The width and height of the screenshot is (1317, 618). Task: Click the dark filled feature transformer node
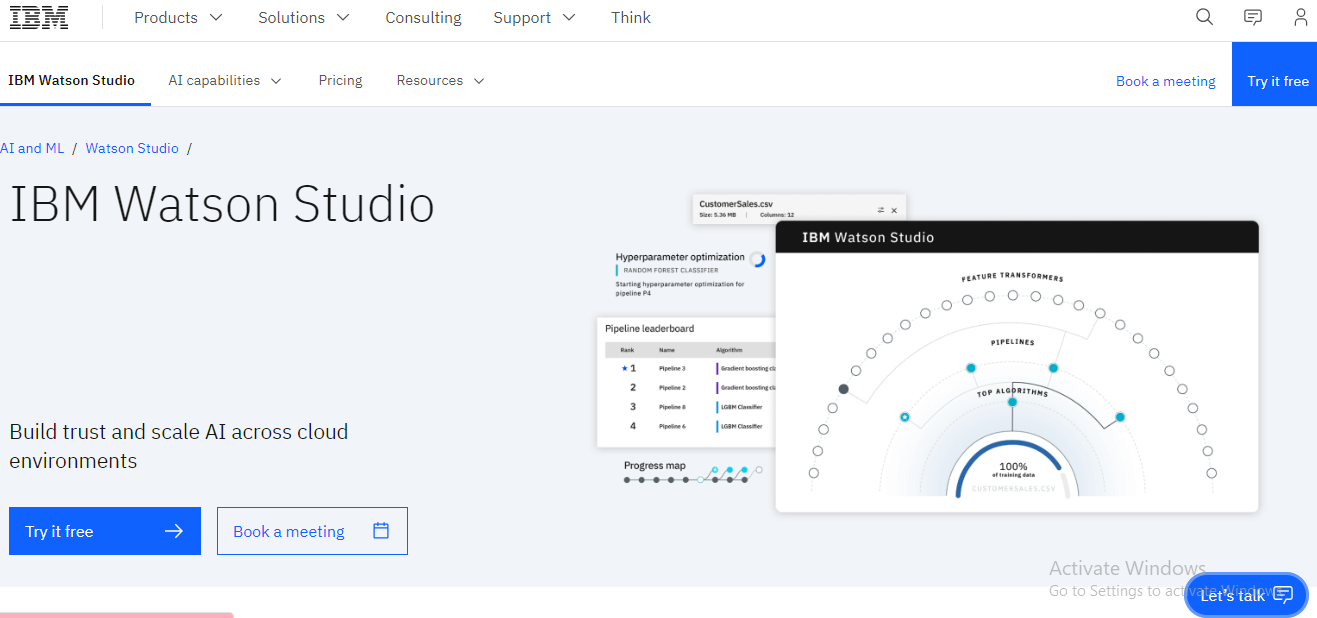(843, 389)
